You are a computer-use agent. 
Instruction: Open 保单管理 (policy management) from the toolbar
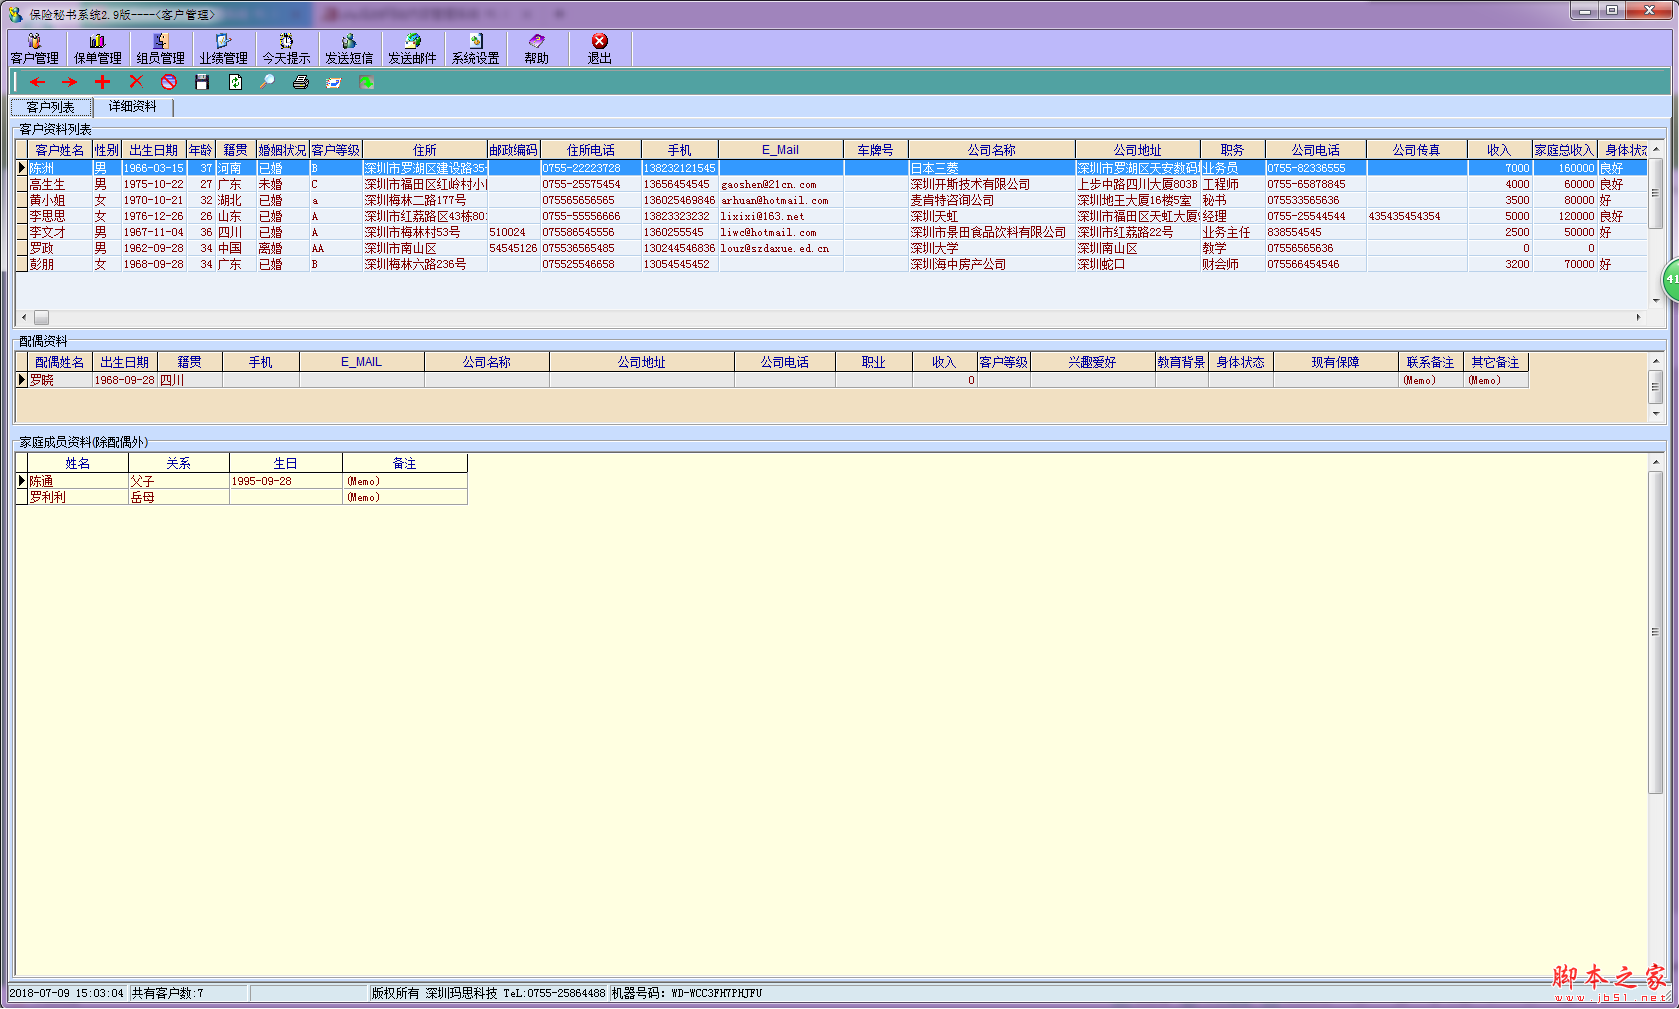(97, 49)
